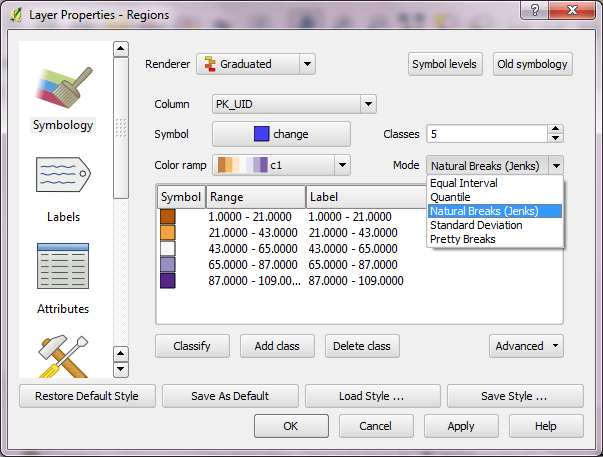Click the tools icon below Attributes
Screen dimensions: 603x457
point(62,355)
